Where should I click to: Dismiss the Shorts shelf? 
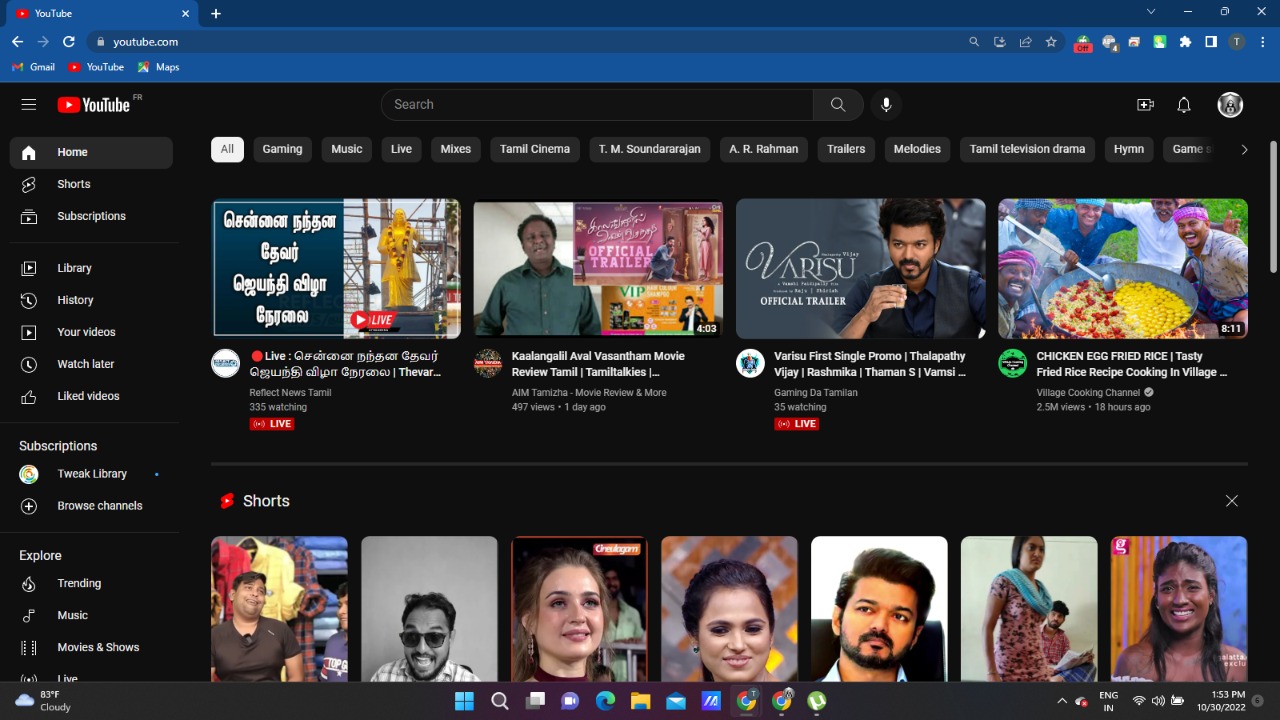click(x=1232, y=501)
